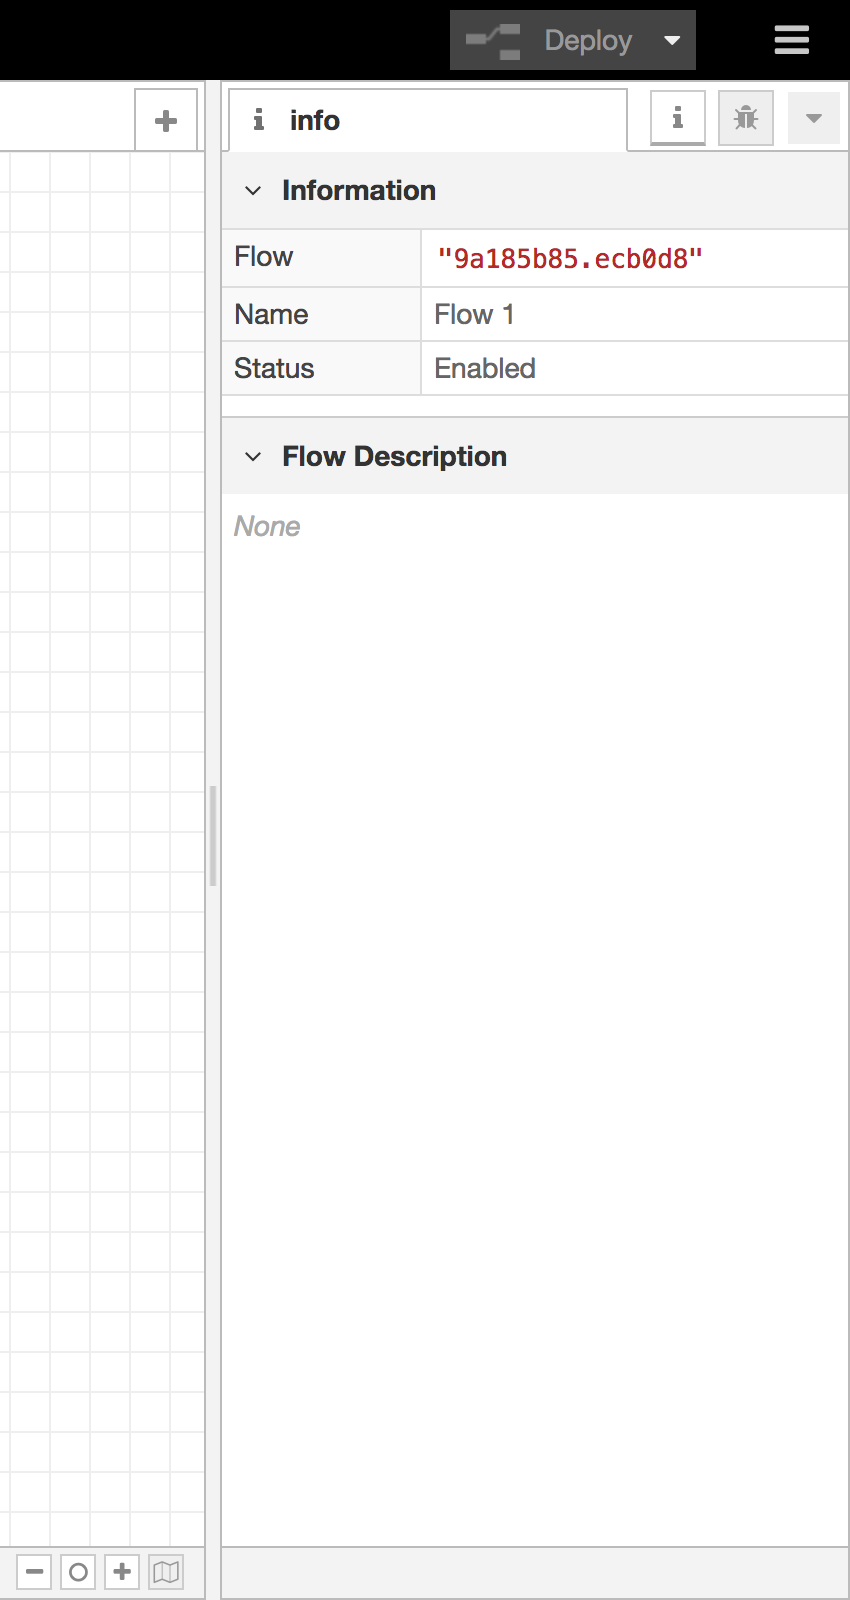Click the Status value Enabled
Image resolution: width=850 pixels, height=1600 pixels.
[485, 368]
